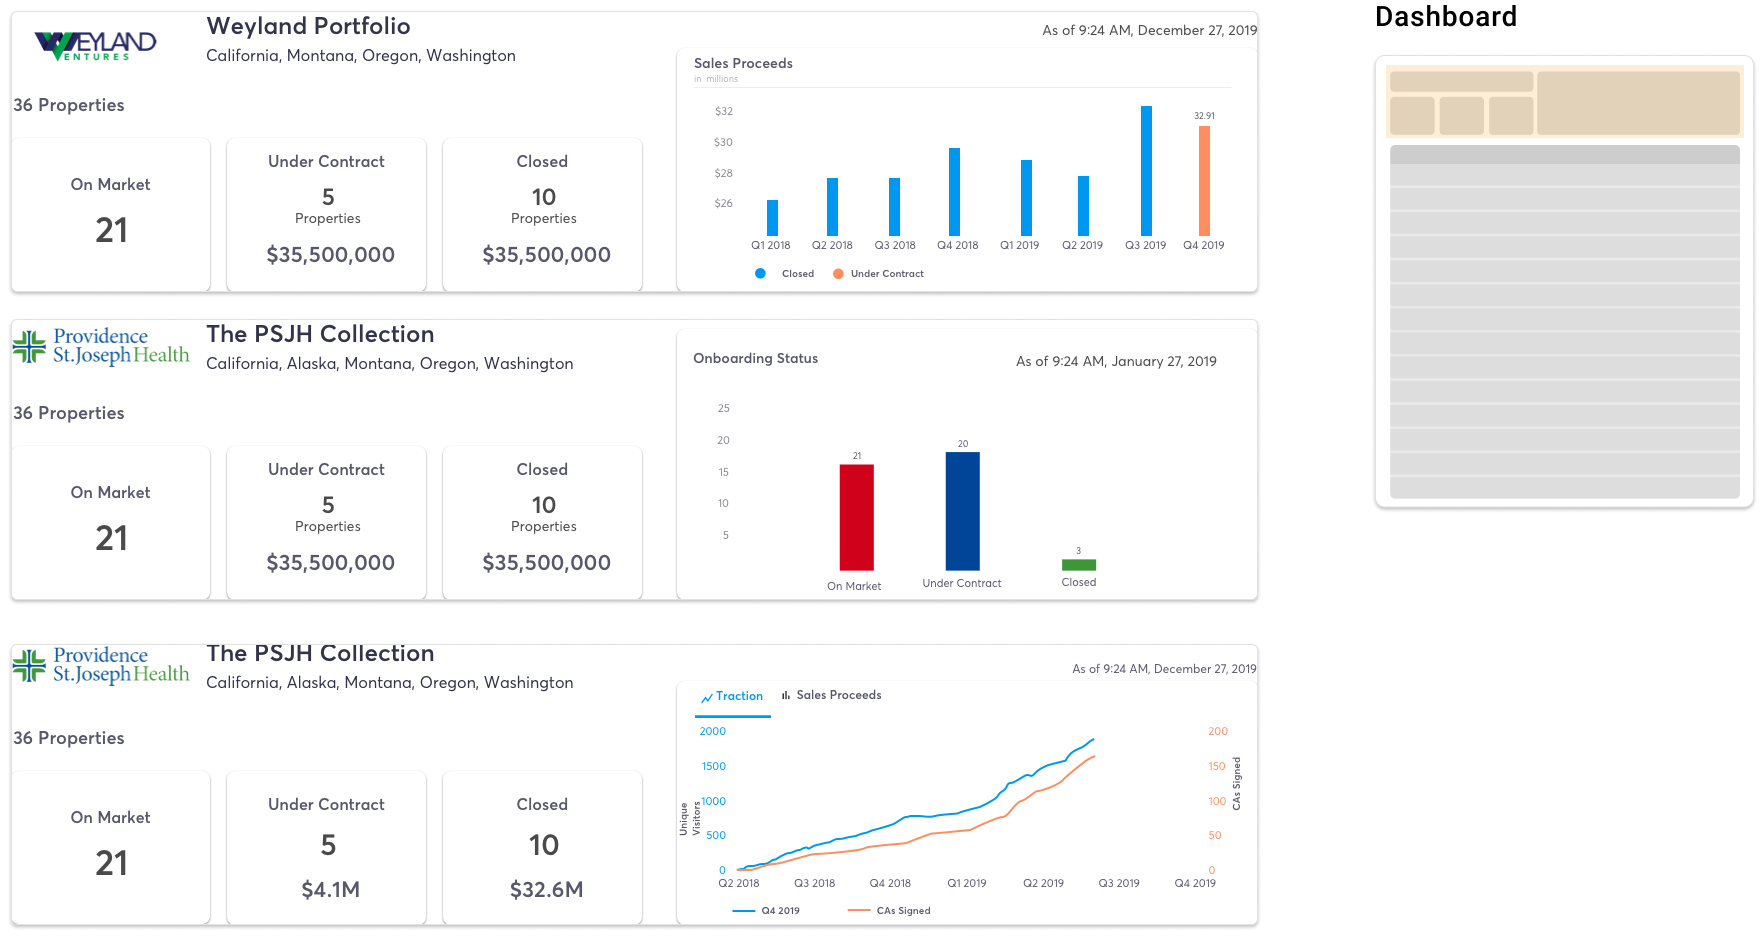This screenshot has height=937, width=1764.
Task: Click the '36 Properties' text under Weyland logo
Action: [69, 105]
